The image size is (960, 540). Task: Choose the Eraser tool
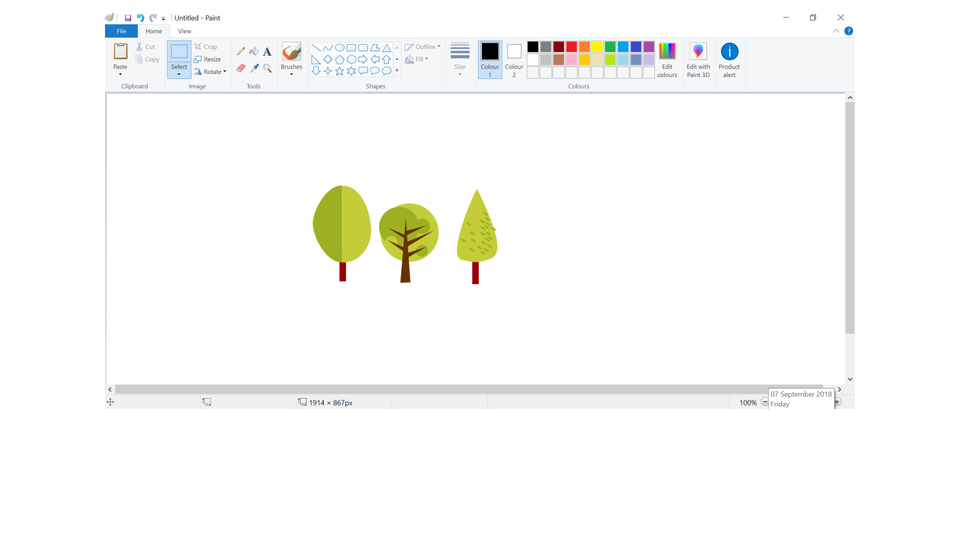241,68
